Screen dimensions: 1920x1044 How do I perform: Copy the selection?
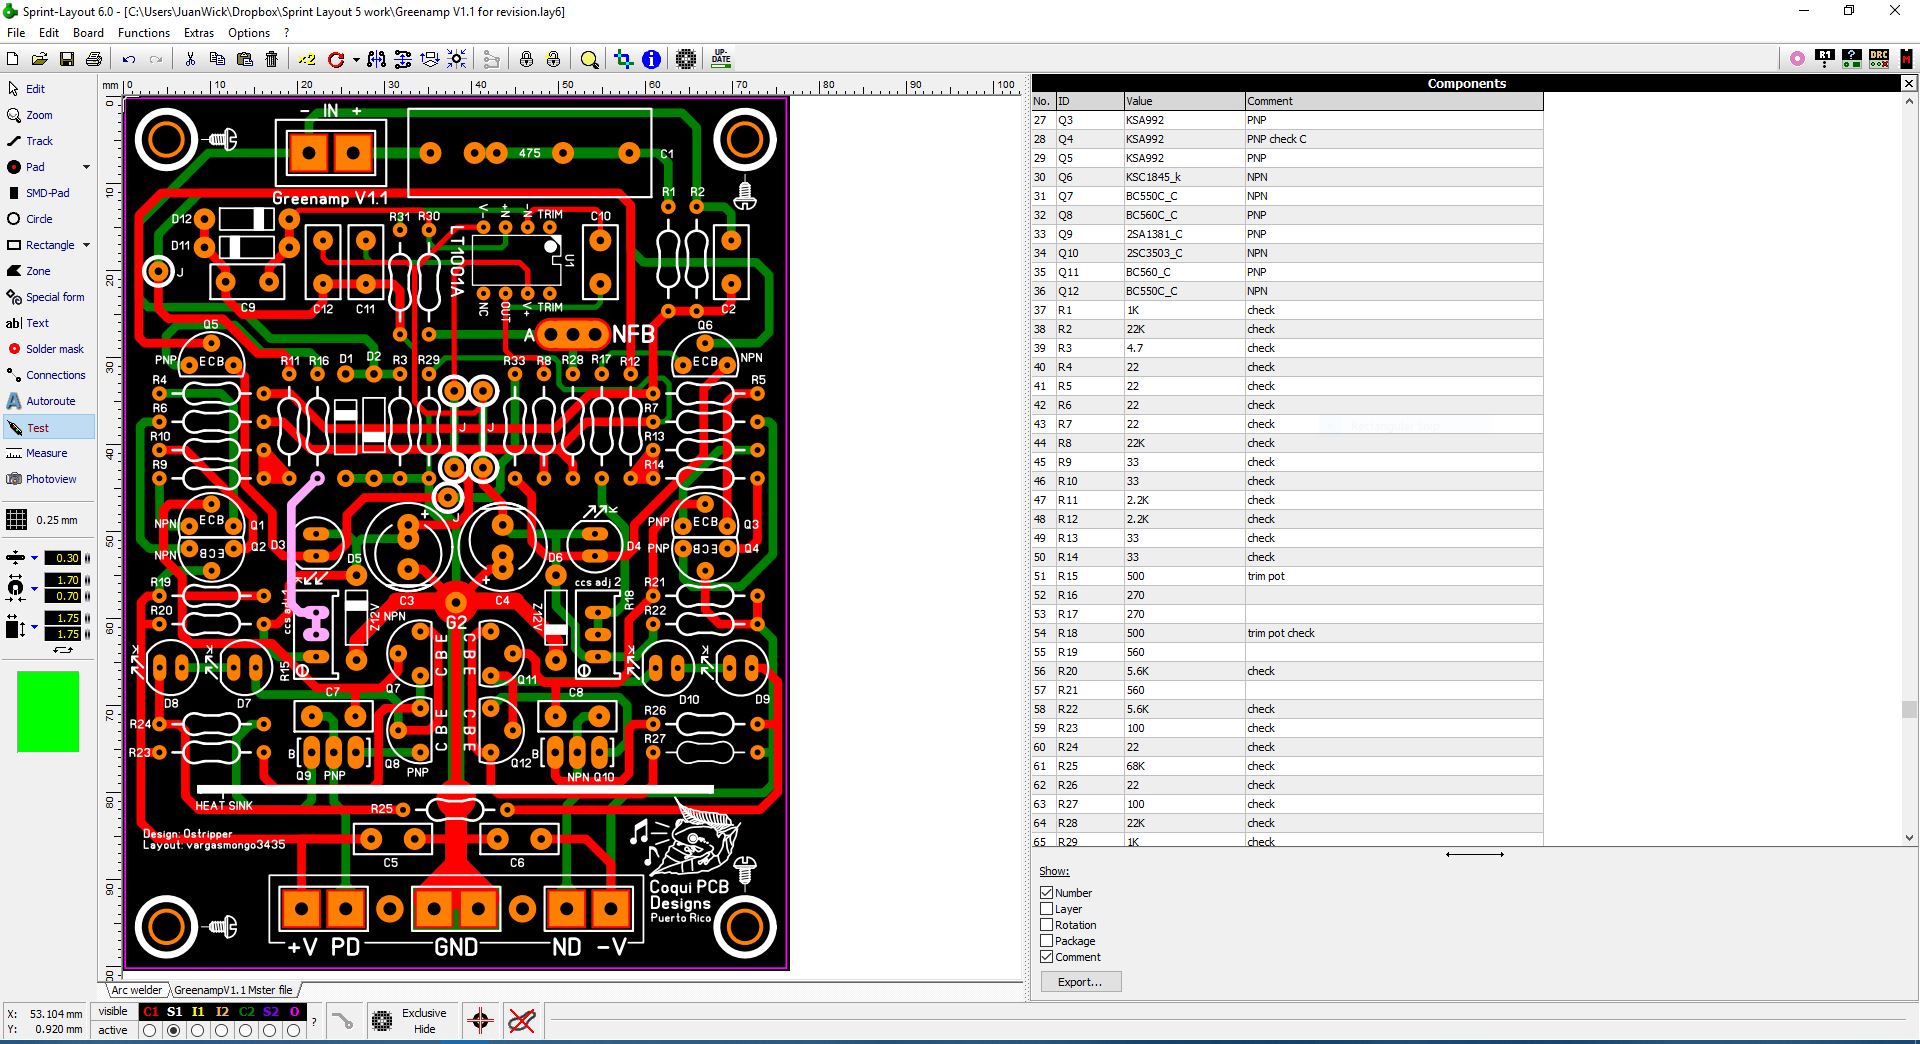(217, 59)
